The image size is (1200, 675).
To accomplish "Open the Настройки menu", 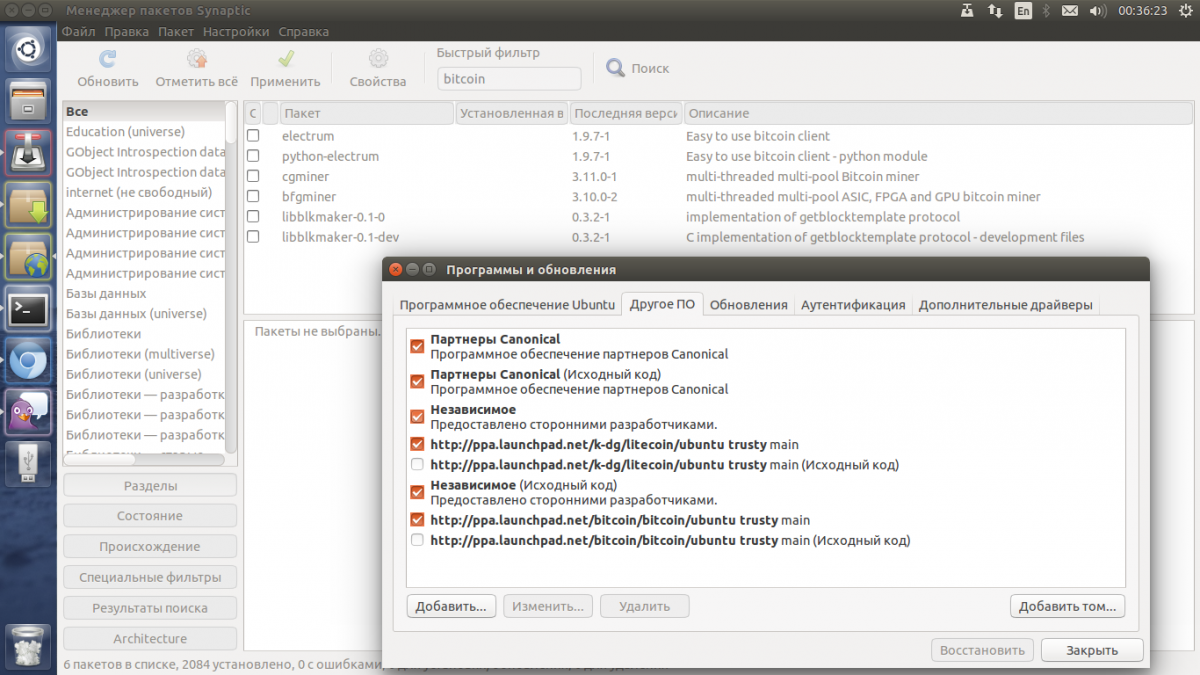I will (x=236, y=32).
